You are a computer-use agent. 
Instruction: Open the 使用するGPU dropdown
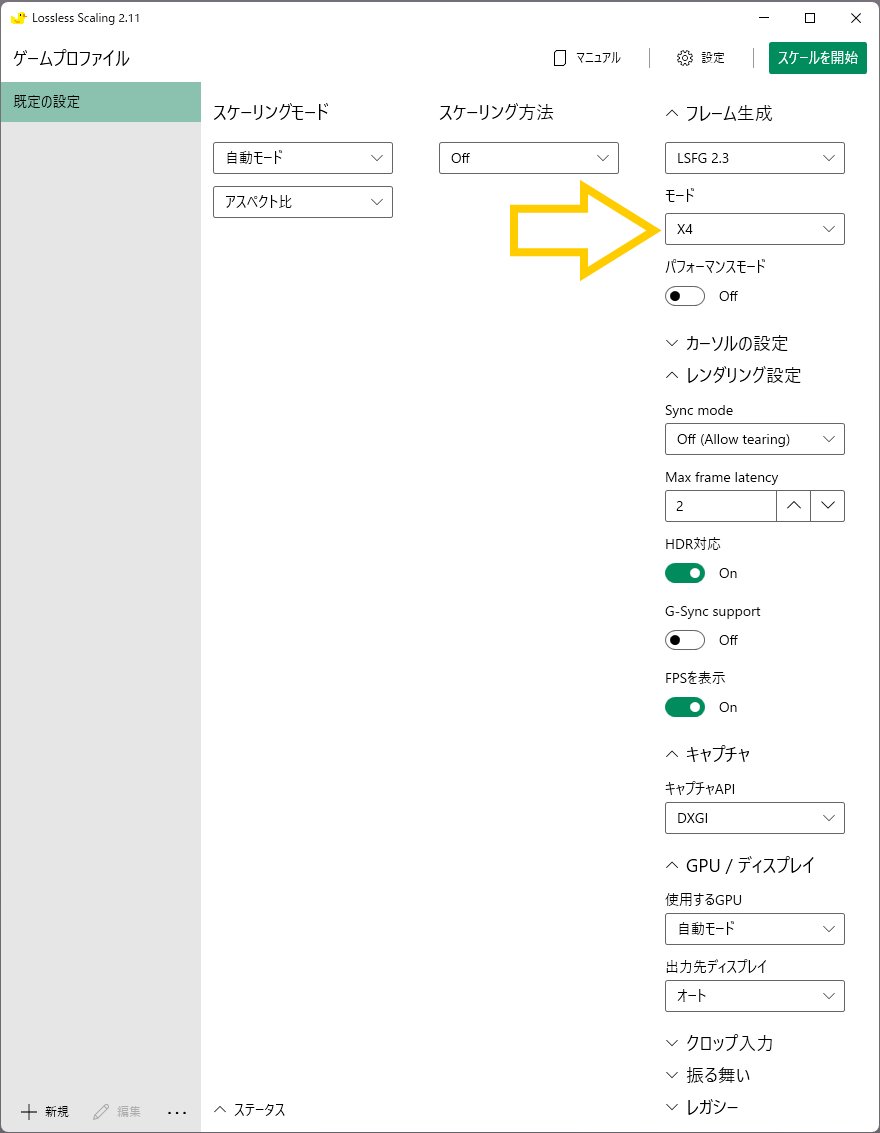pos(754,929)
